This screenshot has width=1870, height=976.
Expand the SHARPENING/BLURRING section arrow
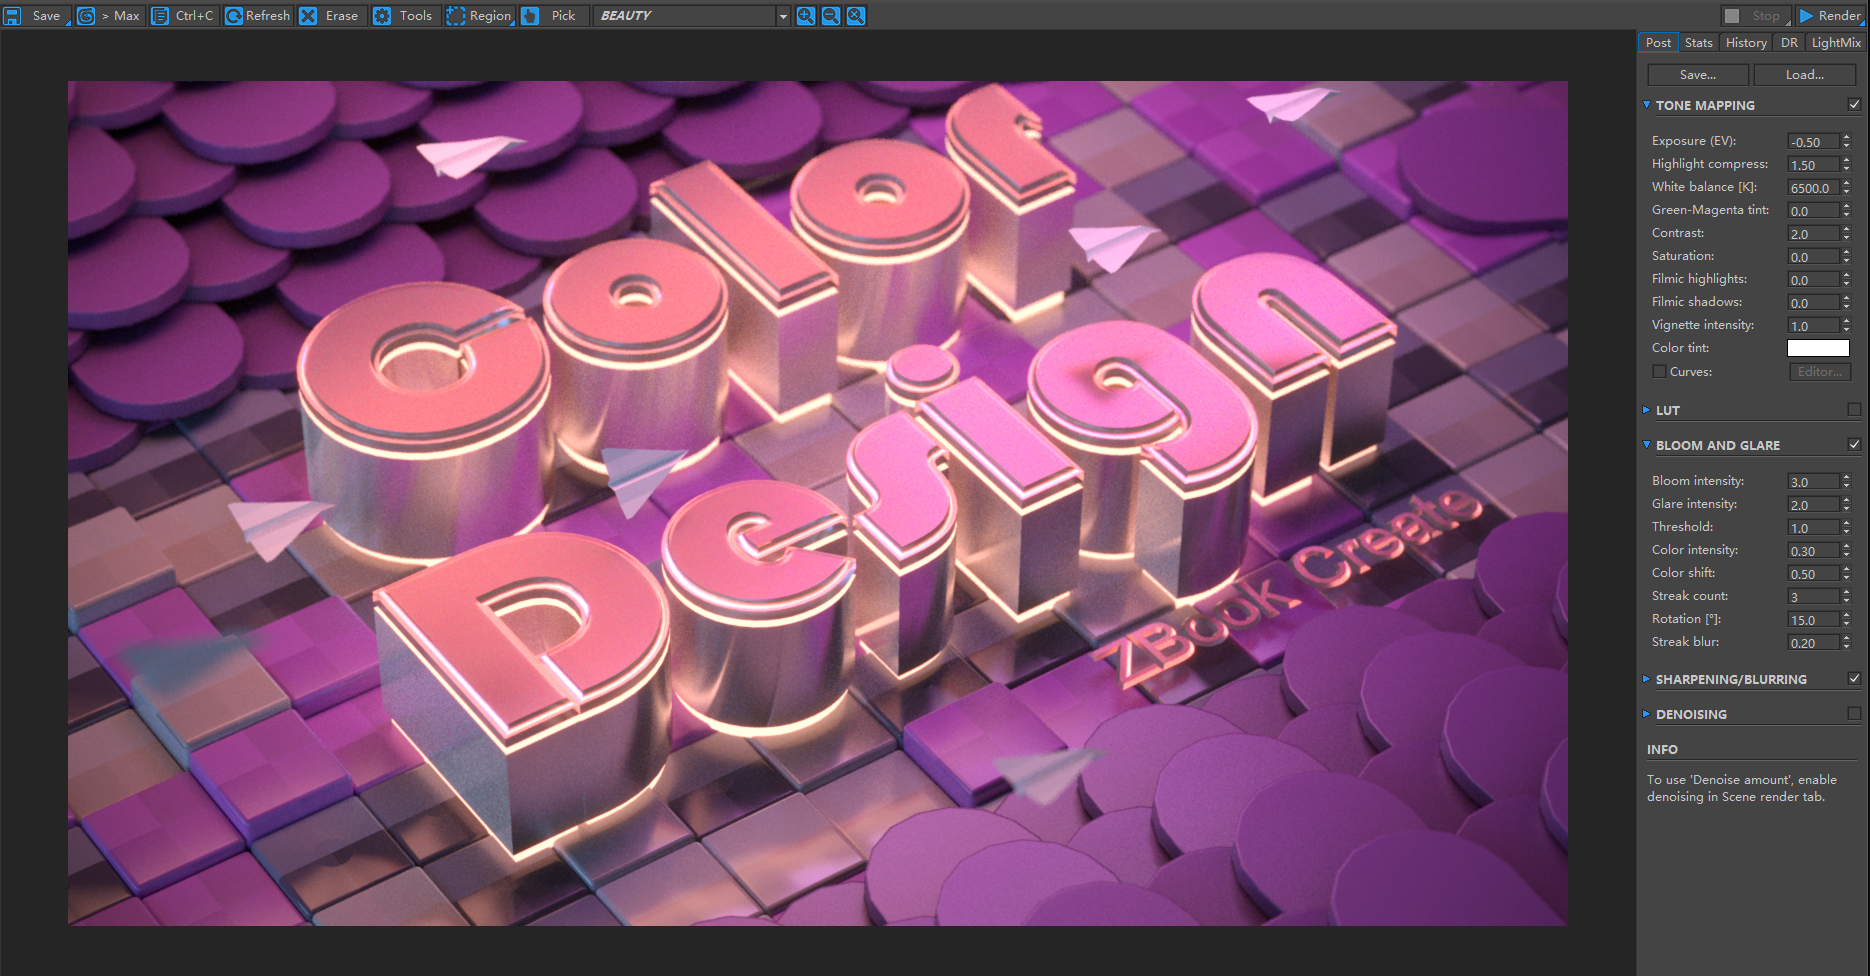pyautogui.click(x=1647, y=679)
